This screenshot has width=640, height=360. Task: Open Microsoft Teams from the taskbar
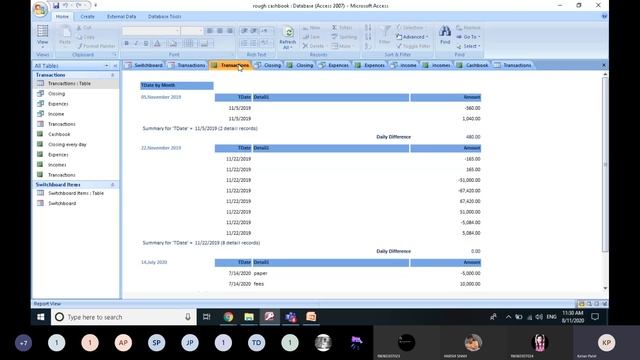291,317
